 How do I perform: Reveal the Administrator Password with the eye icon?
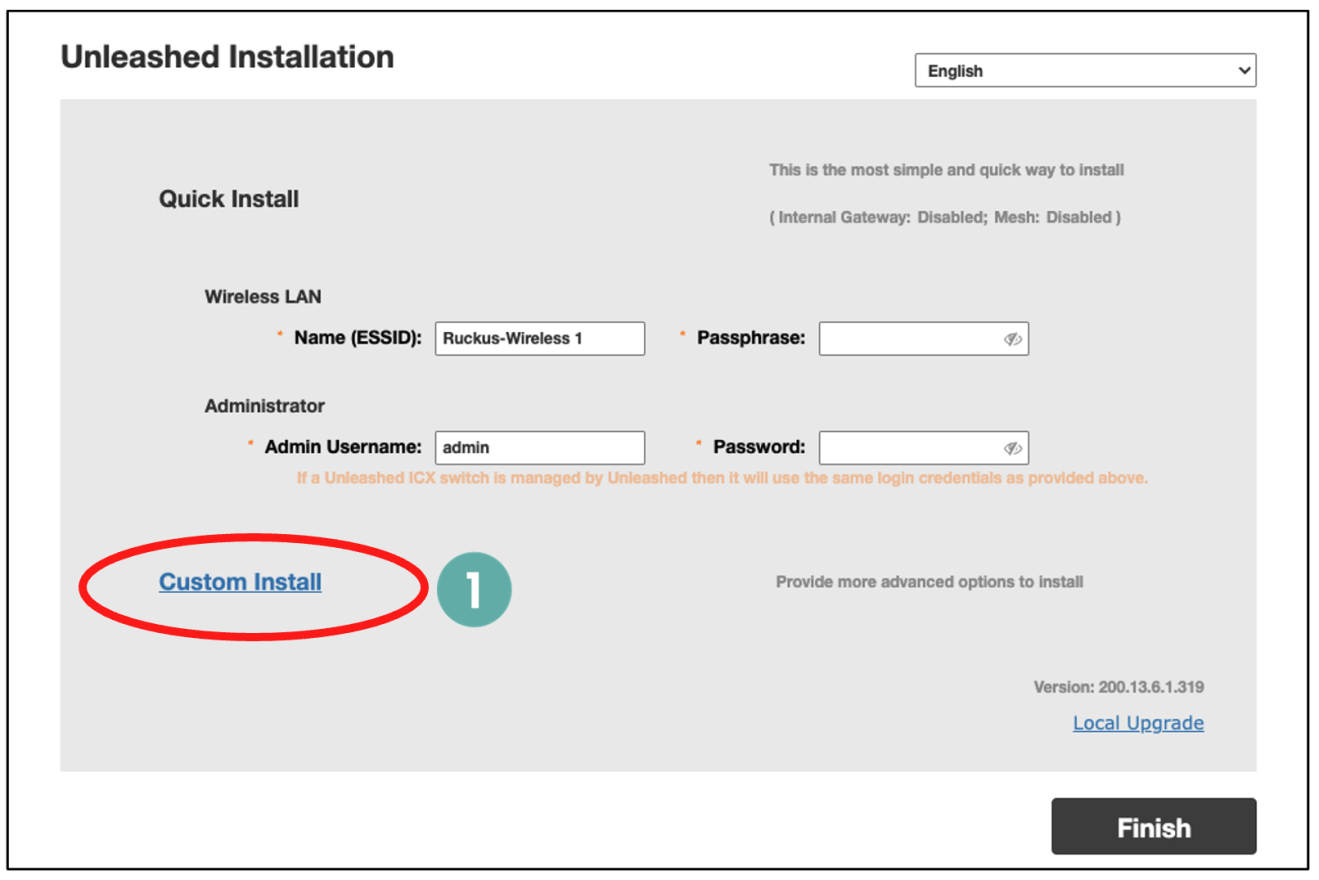1012,448
